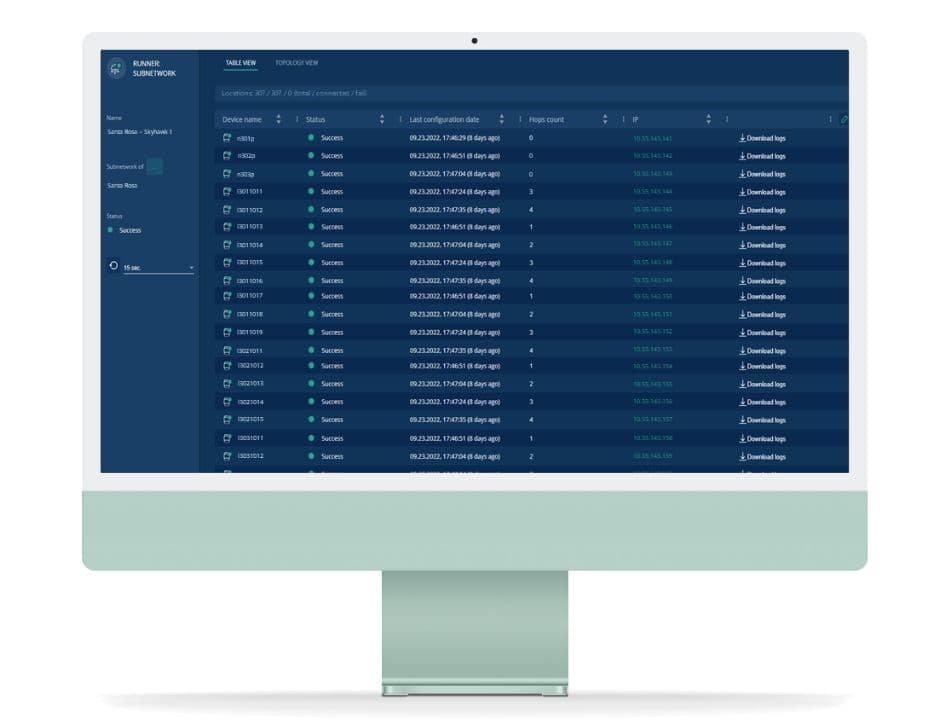The height and width of the screenshot is (720, 950).
Task: Click the device icon for n301p
Action: click(x=227, y=138)
